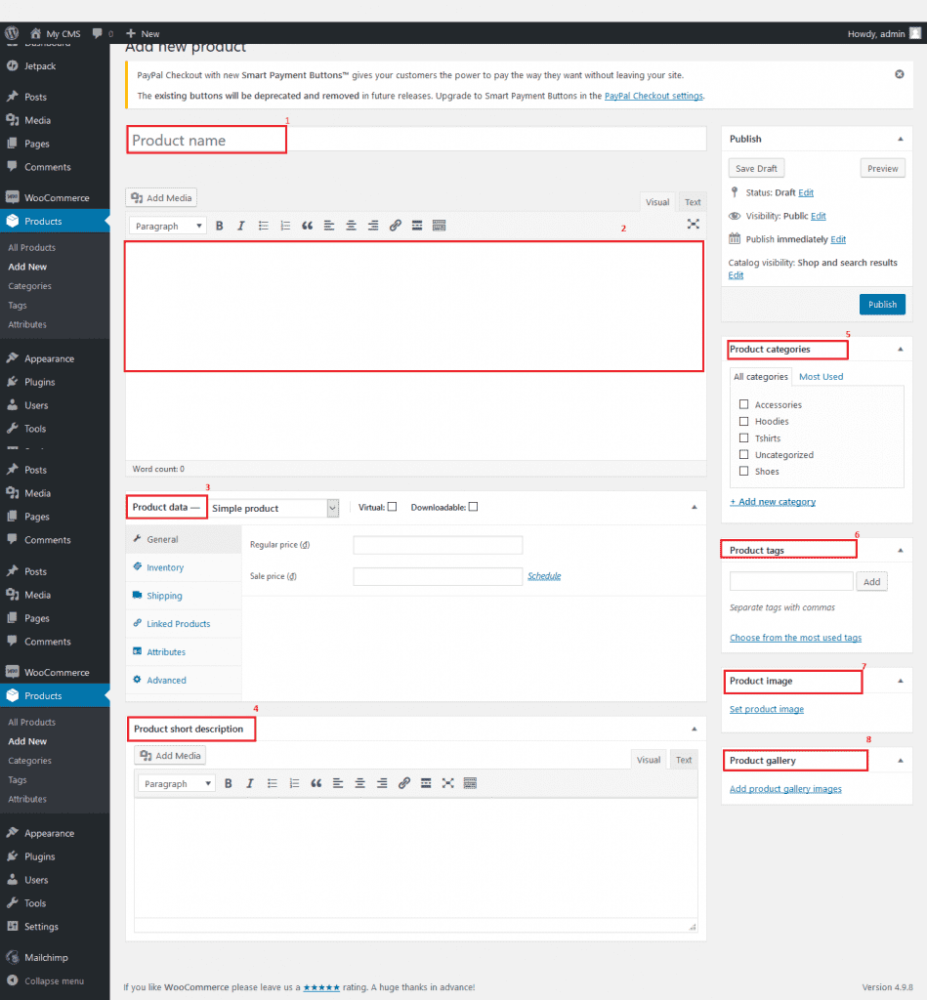
Task: Focus the Sale price field
Action: [438, 576]
